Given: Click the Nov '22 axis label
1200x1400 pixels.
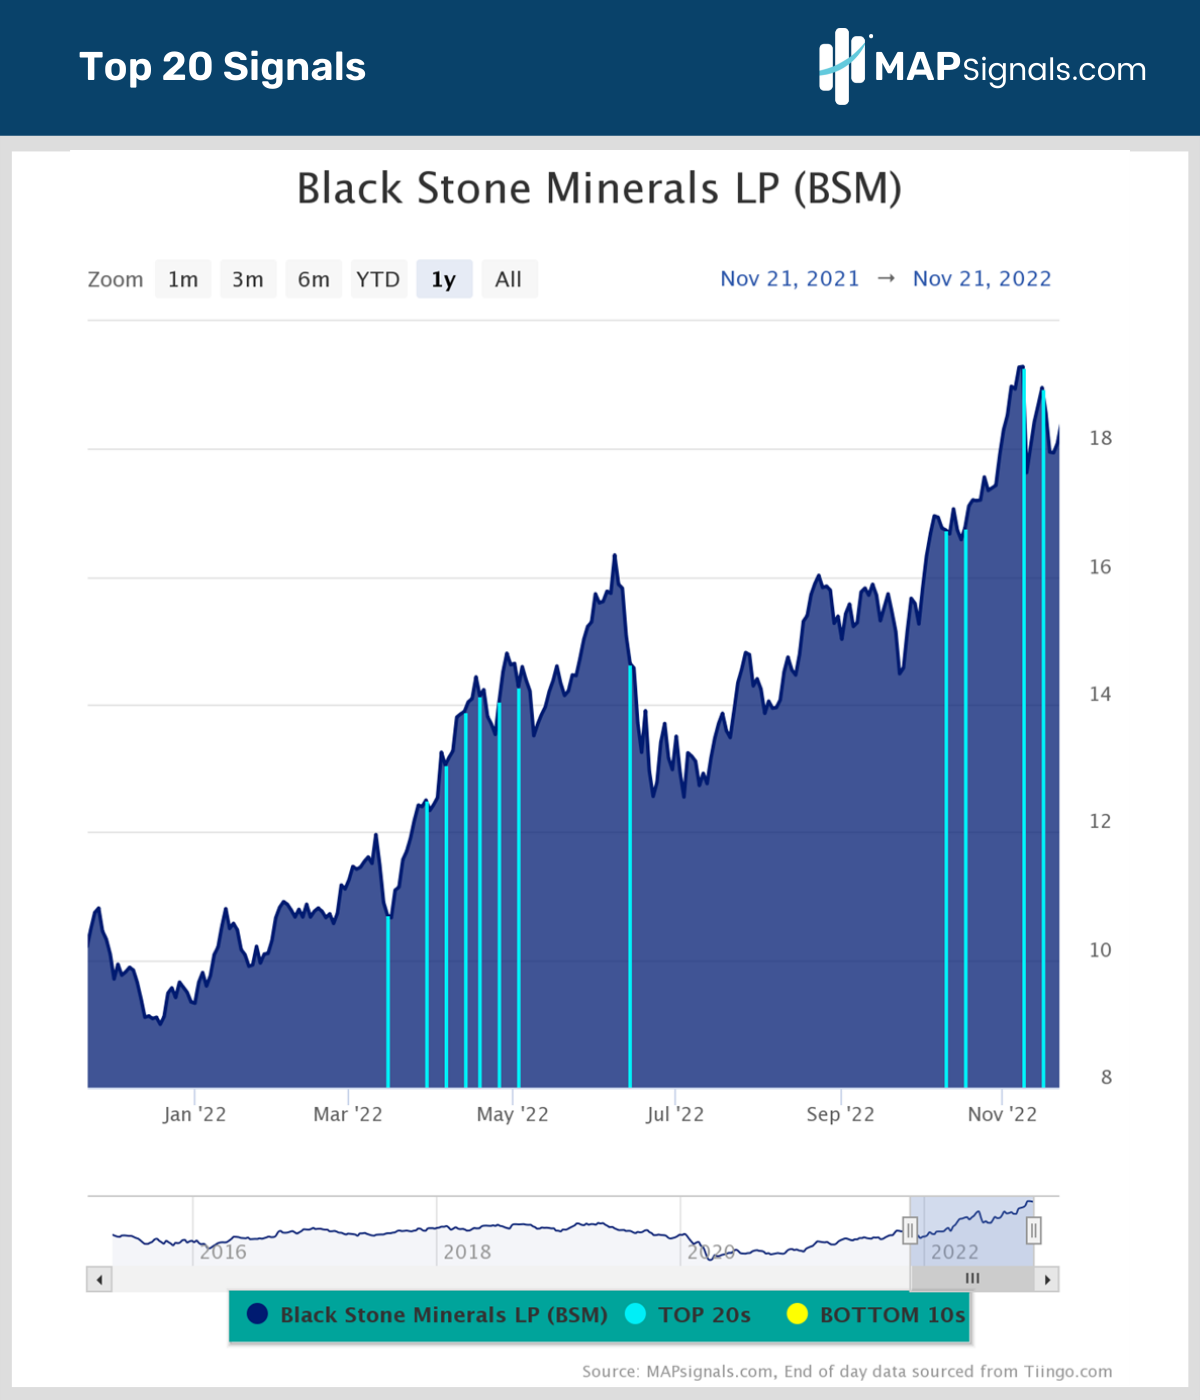Looking at the screenshot, I should (1002, 1114).
